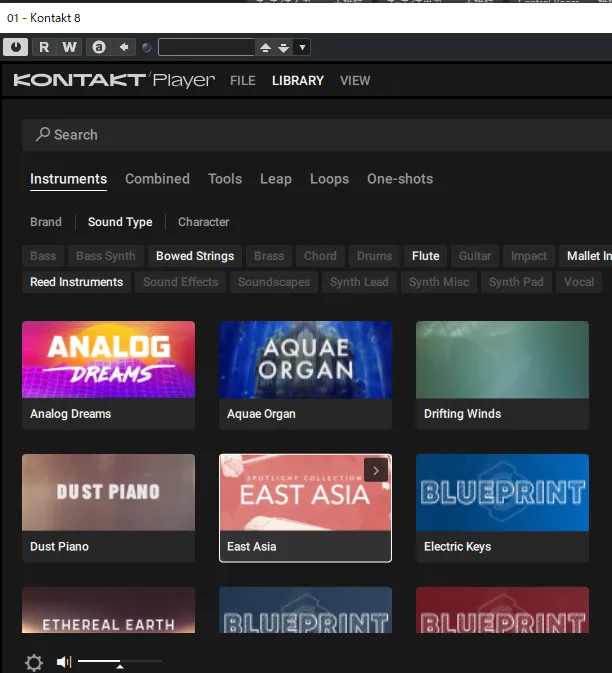Toggle the Bowed Strings filter tag

[195, 256]
